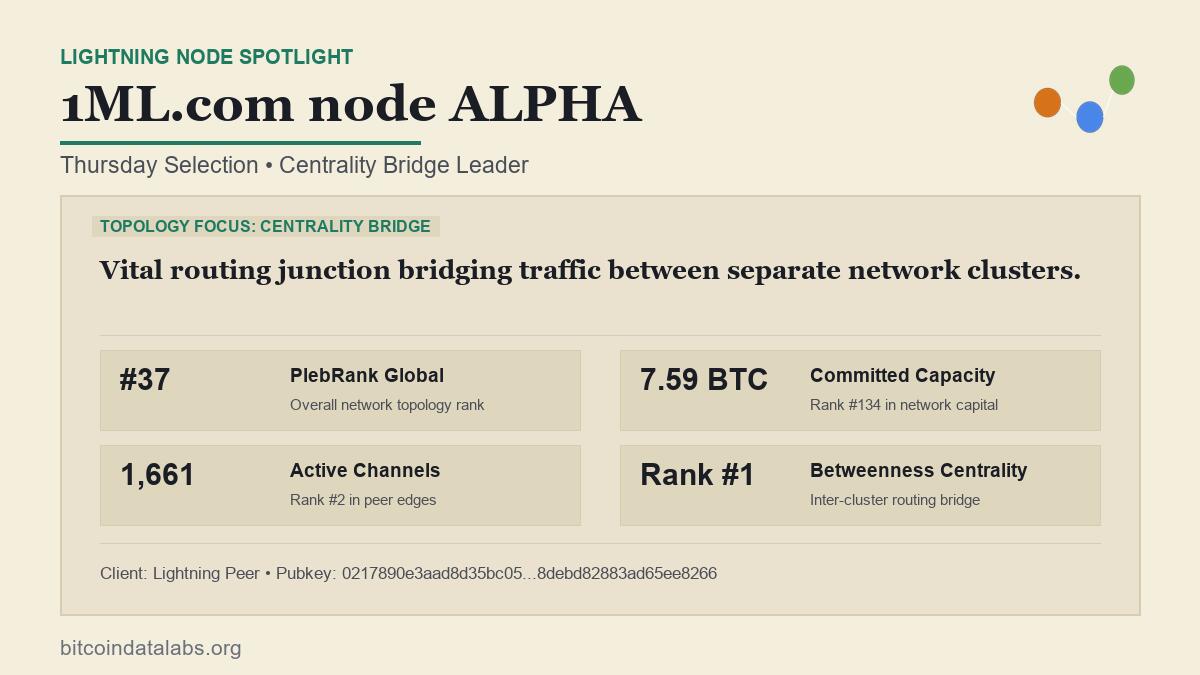Select the PlebRank Global #37 card

(340, 390)
